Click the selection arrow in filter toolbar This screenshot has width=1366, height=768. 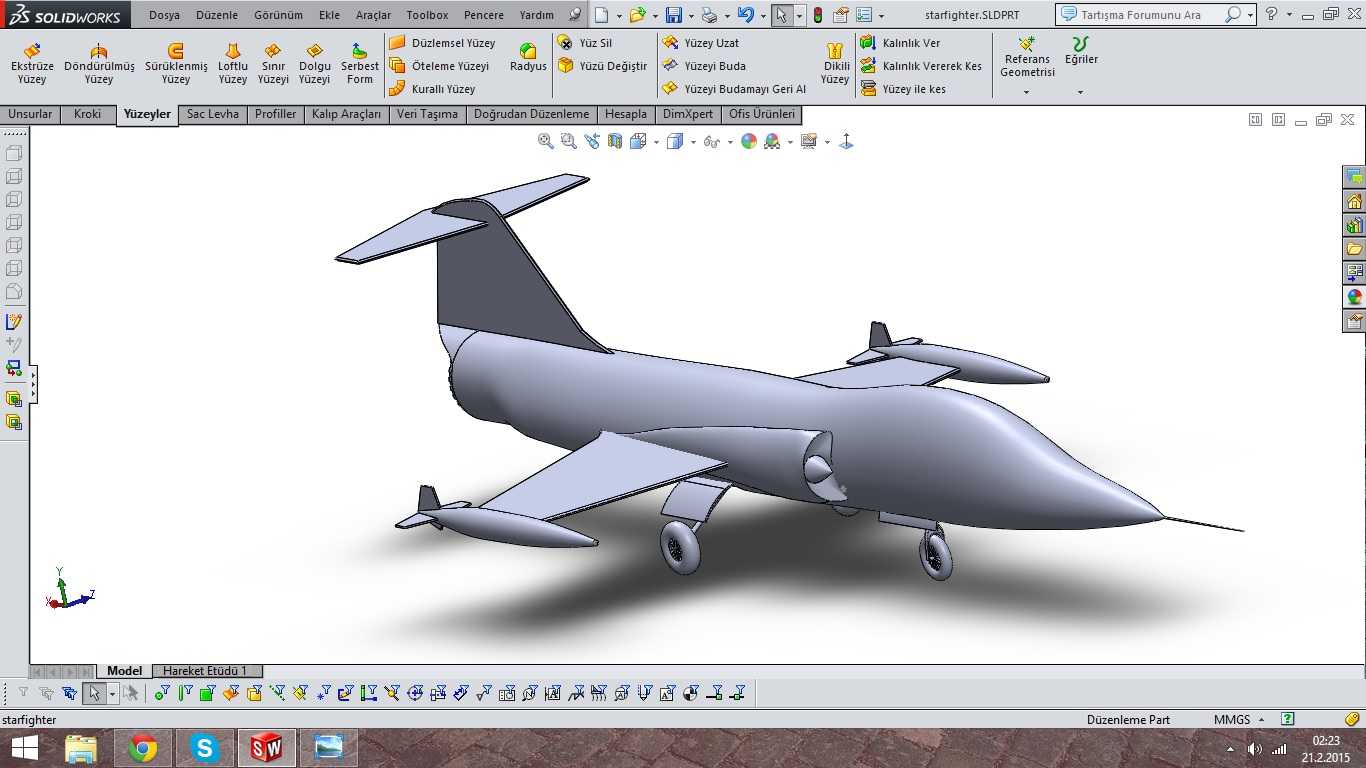[94, 692]
